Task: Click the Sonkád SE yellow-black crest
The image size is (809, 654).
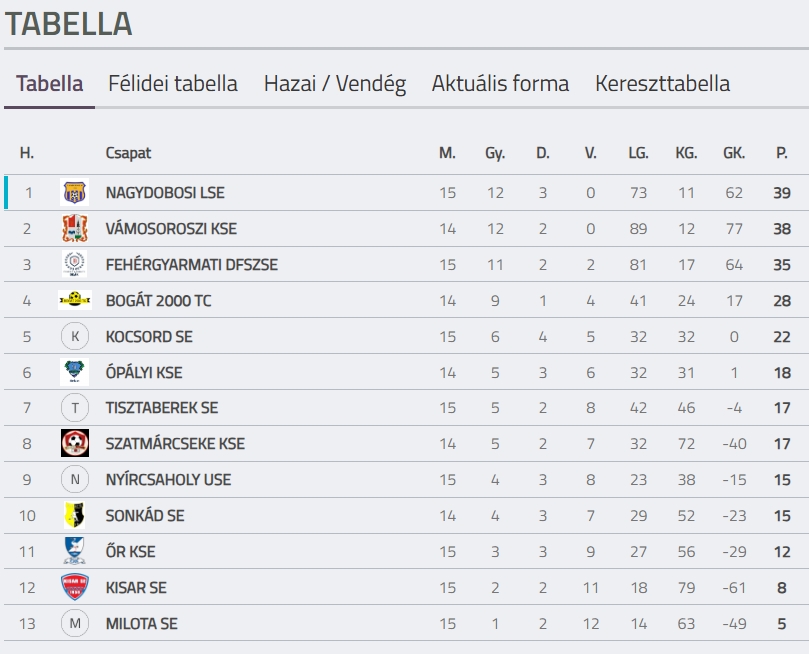Action: pyautogui.click(x=75, y=515)
